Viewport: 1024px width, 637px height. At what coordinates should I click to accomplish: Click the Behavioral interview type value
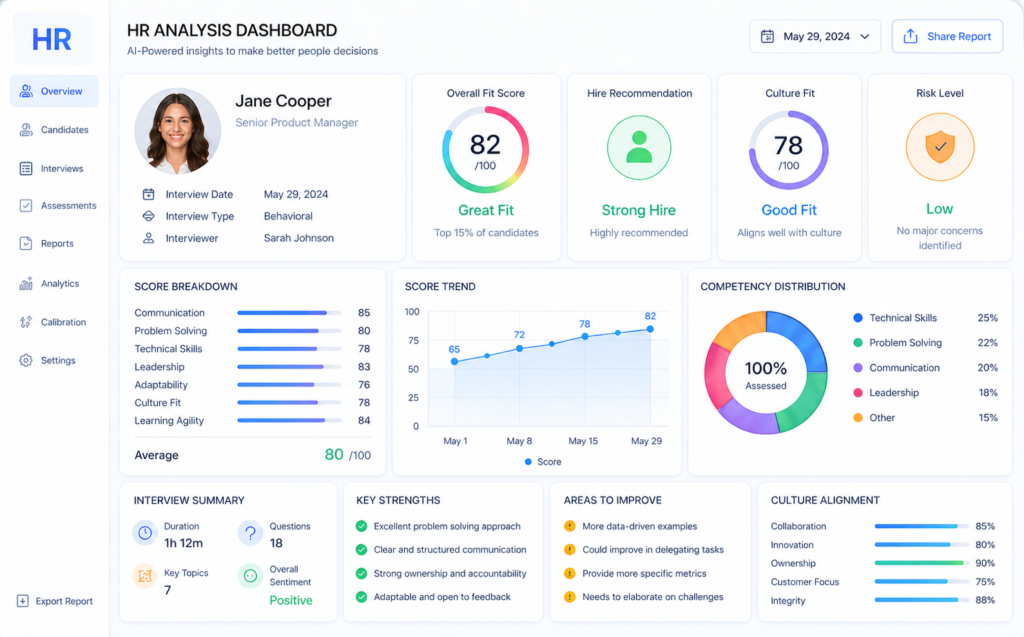click(288, 216)
